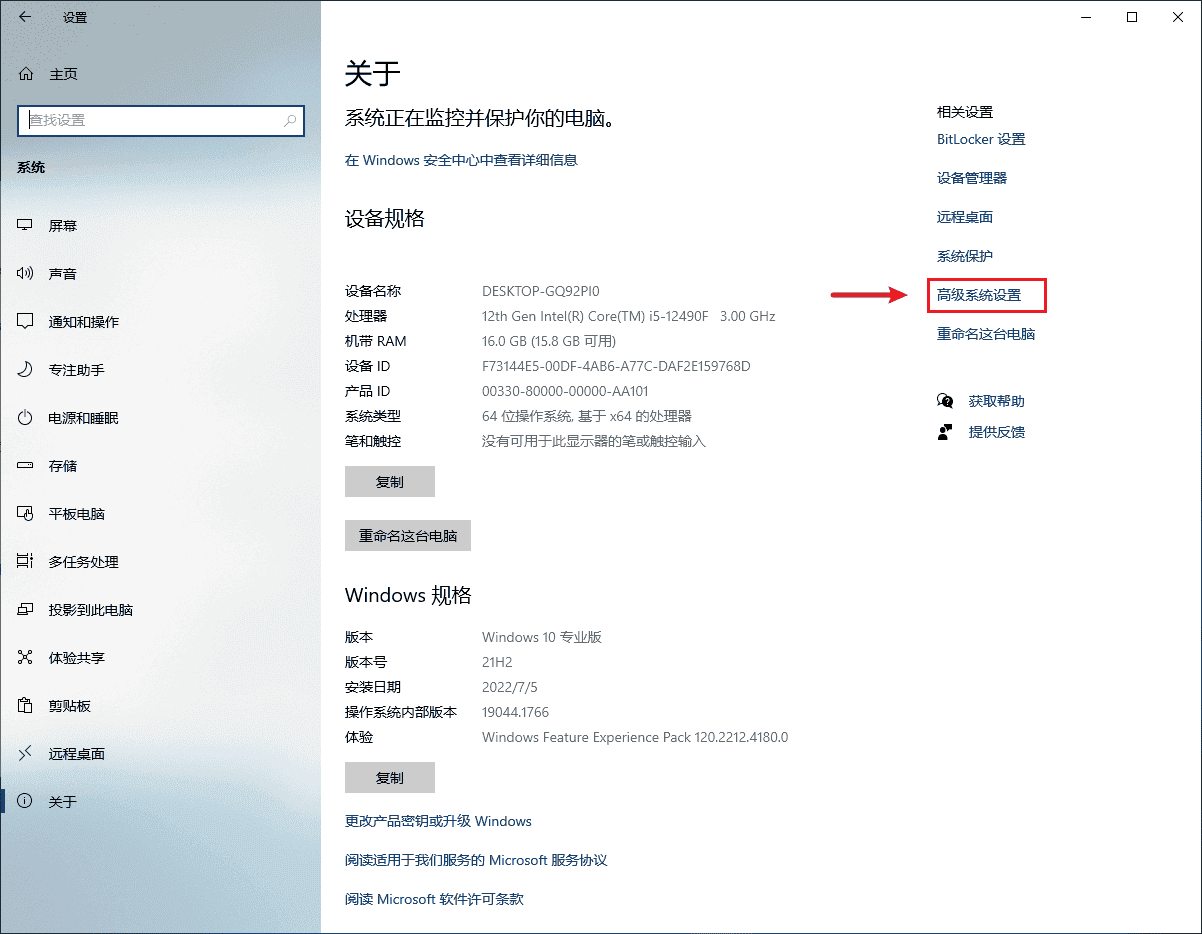Click the back arrow icon
The height and width of the screenshot is (934, 1202).
(x=25, y=17)
